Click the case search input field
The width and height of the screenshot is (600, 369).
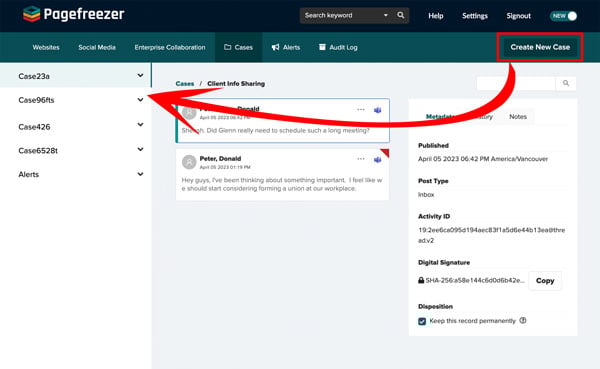516,83
